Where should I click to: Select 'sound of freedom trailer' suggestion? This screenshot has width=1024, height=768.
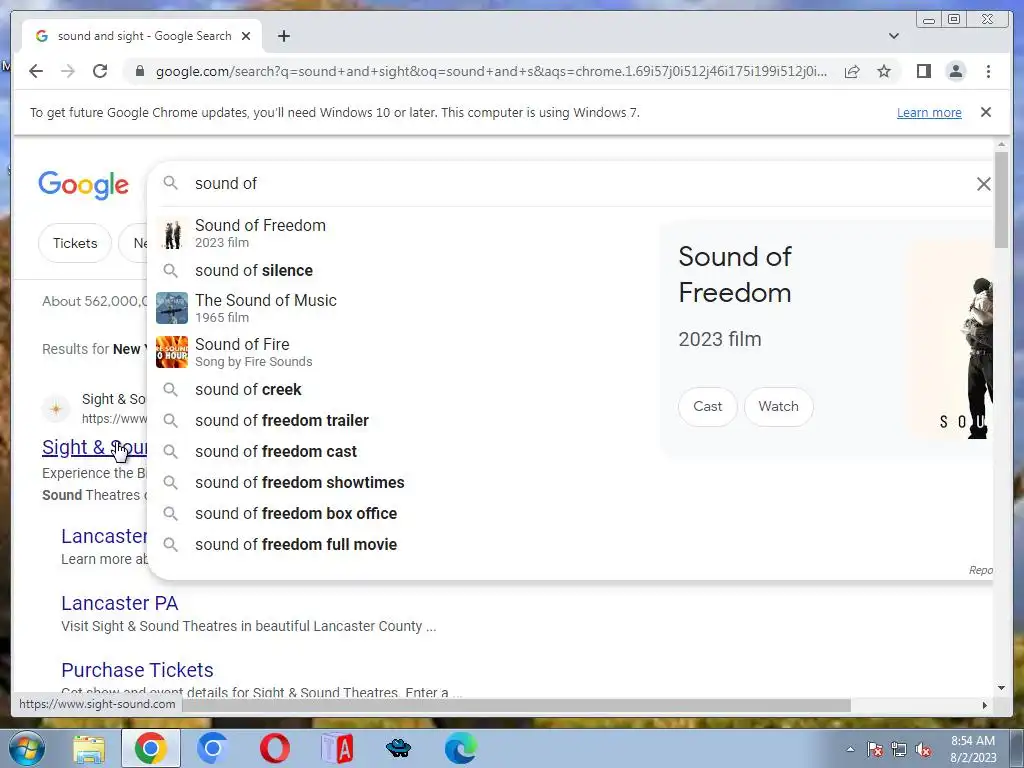coord(405,421)
